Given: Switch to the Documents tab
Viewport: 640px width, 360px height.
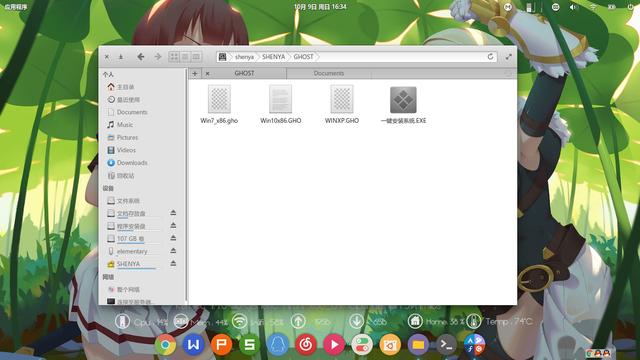Looking at the screenshot, I should 329,73.
